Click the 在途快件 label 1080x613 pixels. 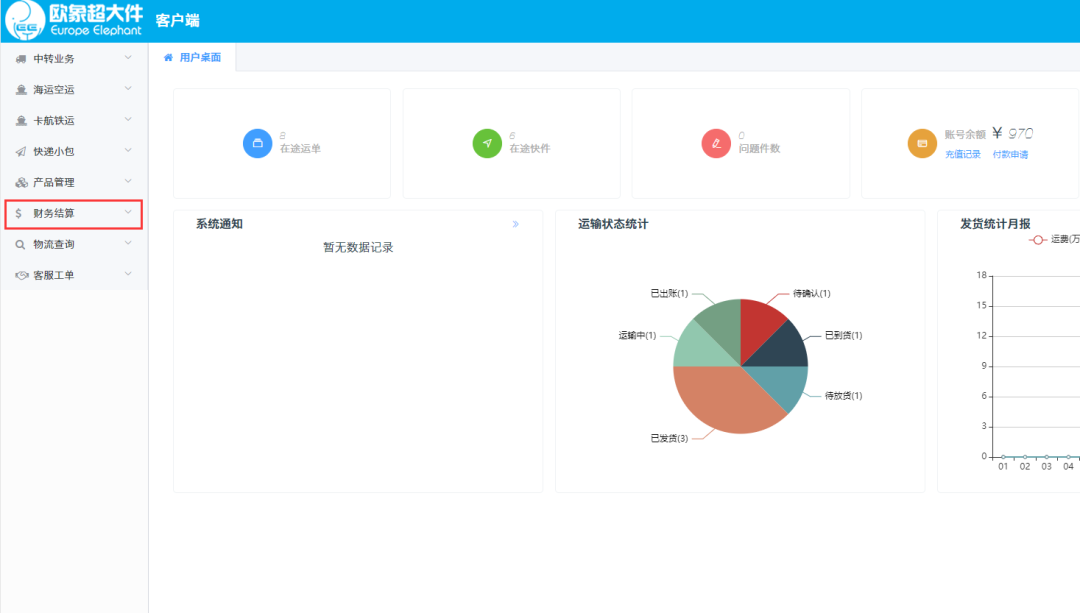530,149
